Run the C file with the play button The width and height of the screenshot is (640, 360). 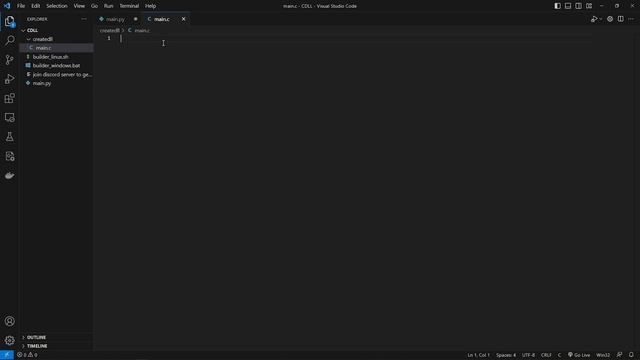tap(594, 19)
